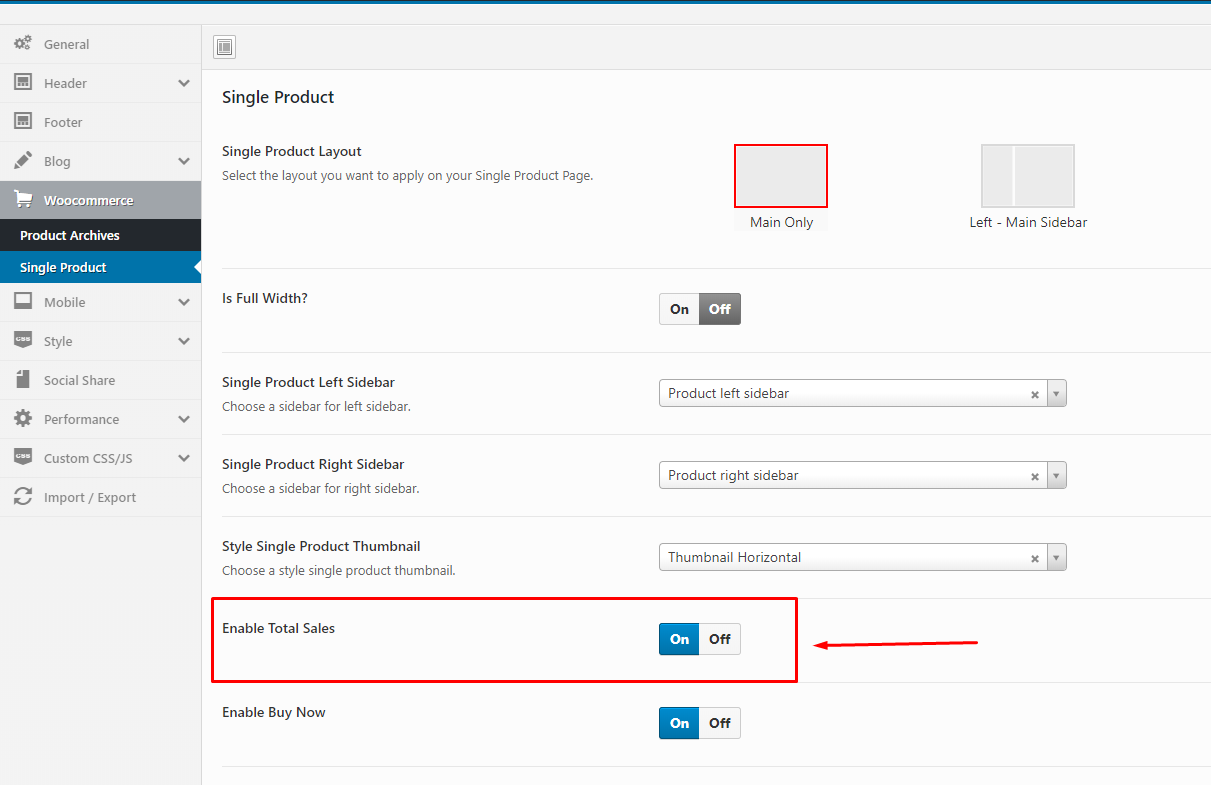Switch Is Full Width to On
The image size is (1211, 785).
pyautogui.click(x=680, y=309)
